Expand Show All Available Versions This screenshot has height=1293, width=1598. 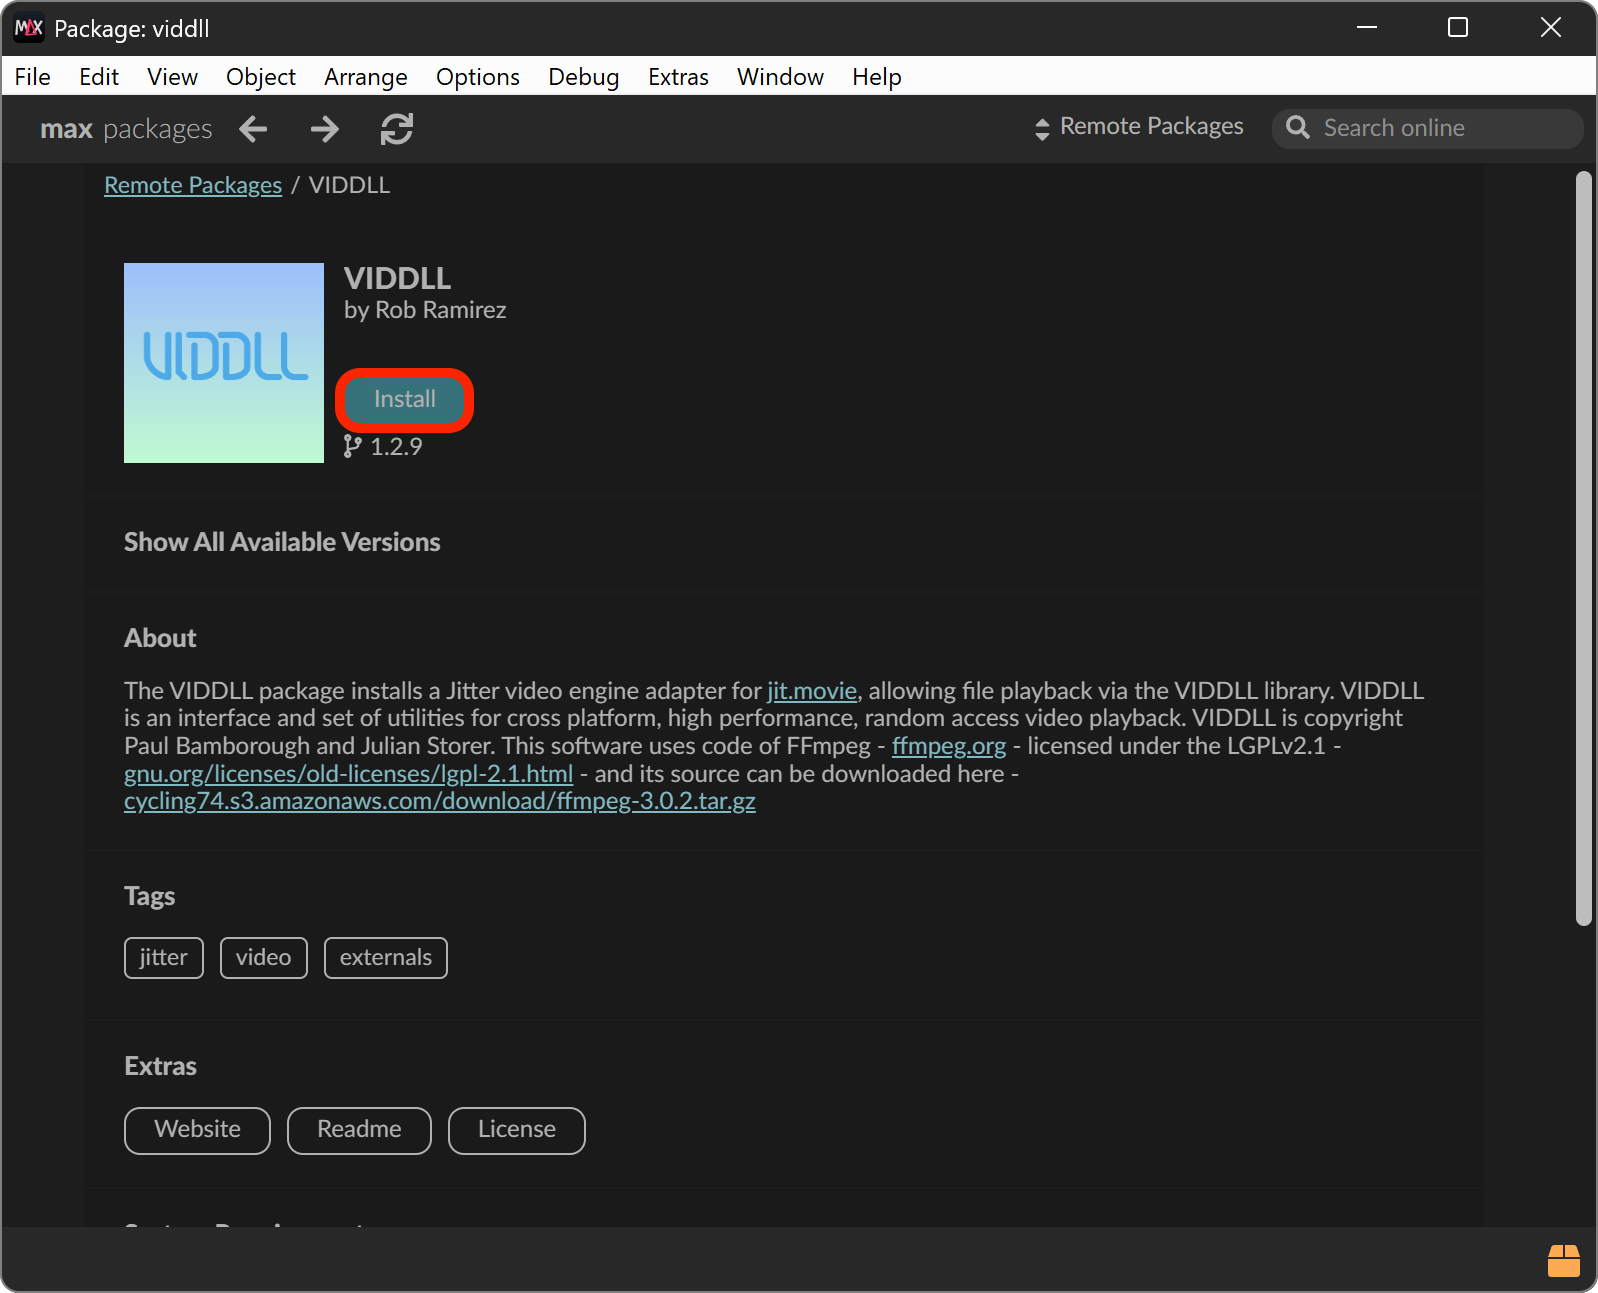(282, 542)
